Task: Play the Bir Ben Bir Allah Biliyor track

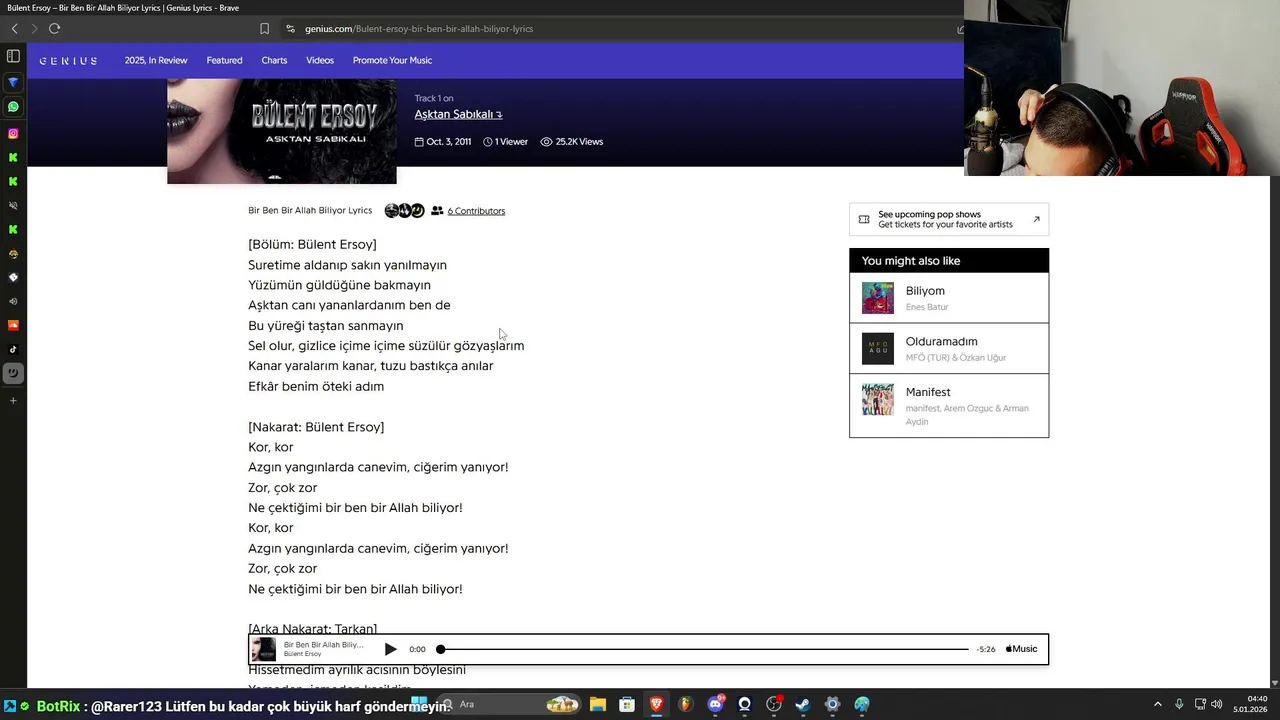Action: pos(390,649)
